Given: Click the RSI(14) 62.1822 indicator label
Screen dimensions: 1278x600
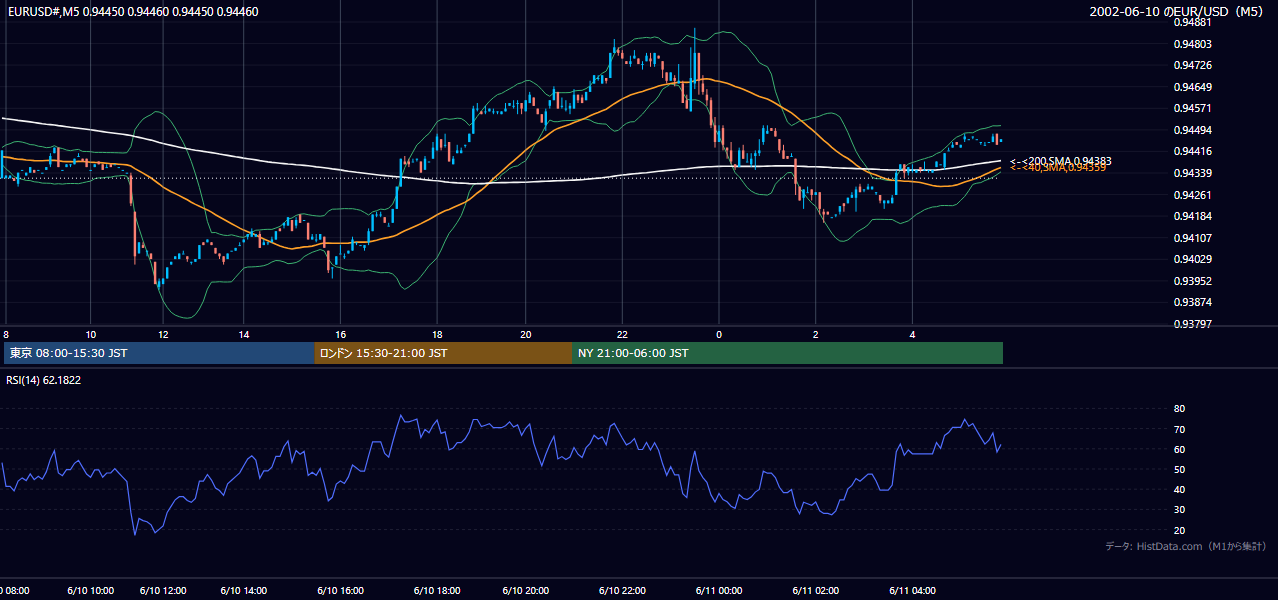Looking at the screenshot, I should click(x=44, y=380).
